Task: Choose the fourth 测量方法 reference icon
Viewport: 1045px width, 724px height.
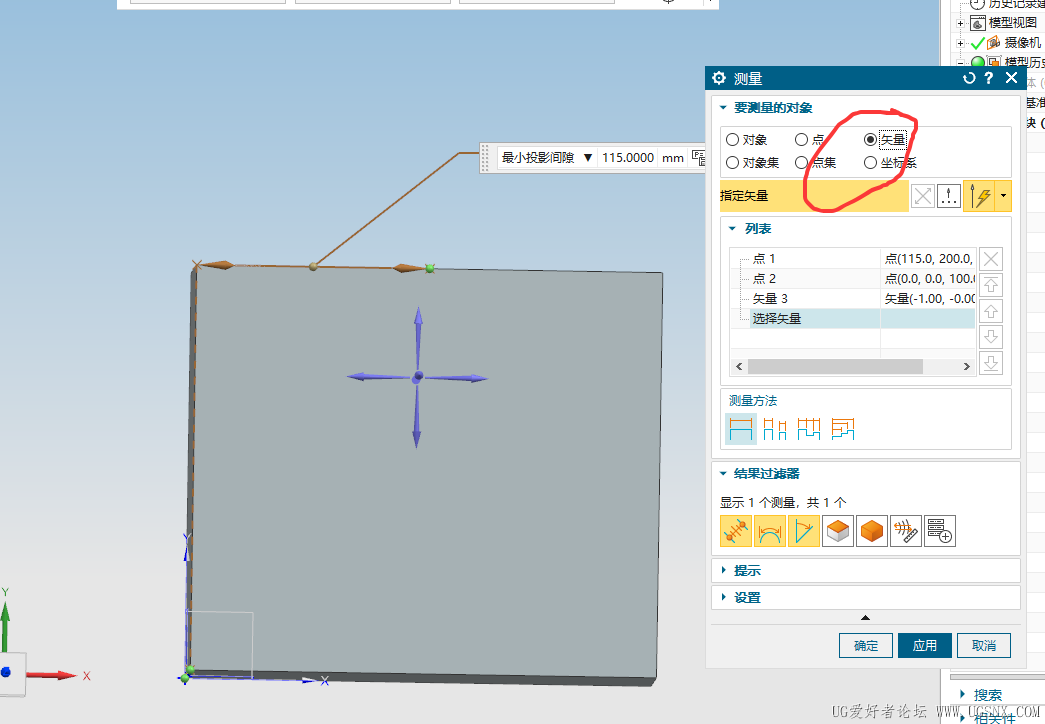Action: [x=843, y=429]
